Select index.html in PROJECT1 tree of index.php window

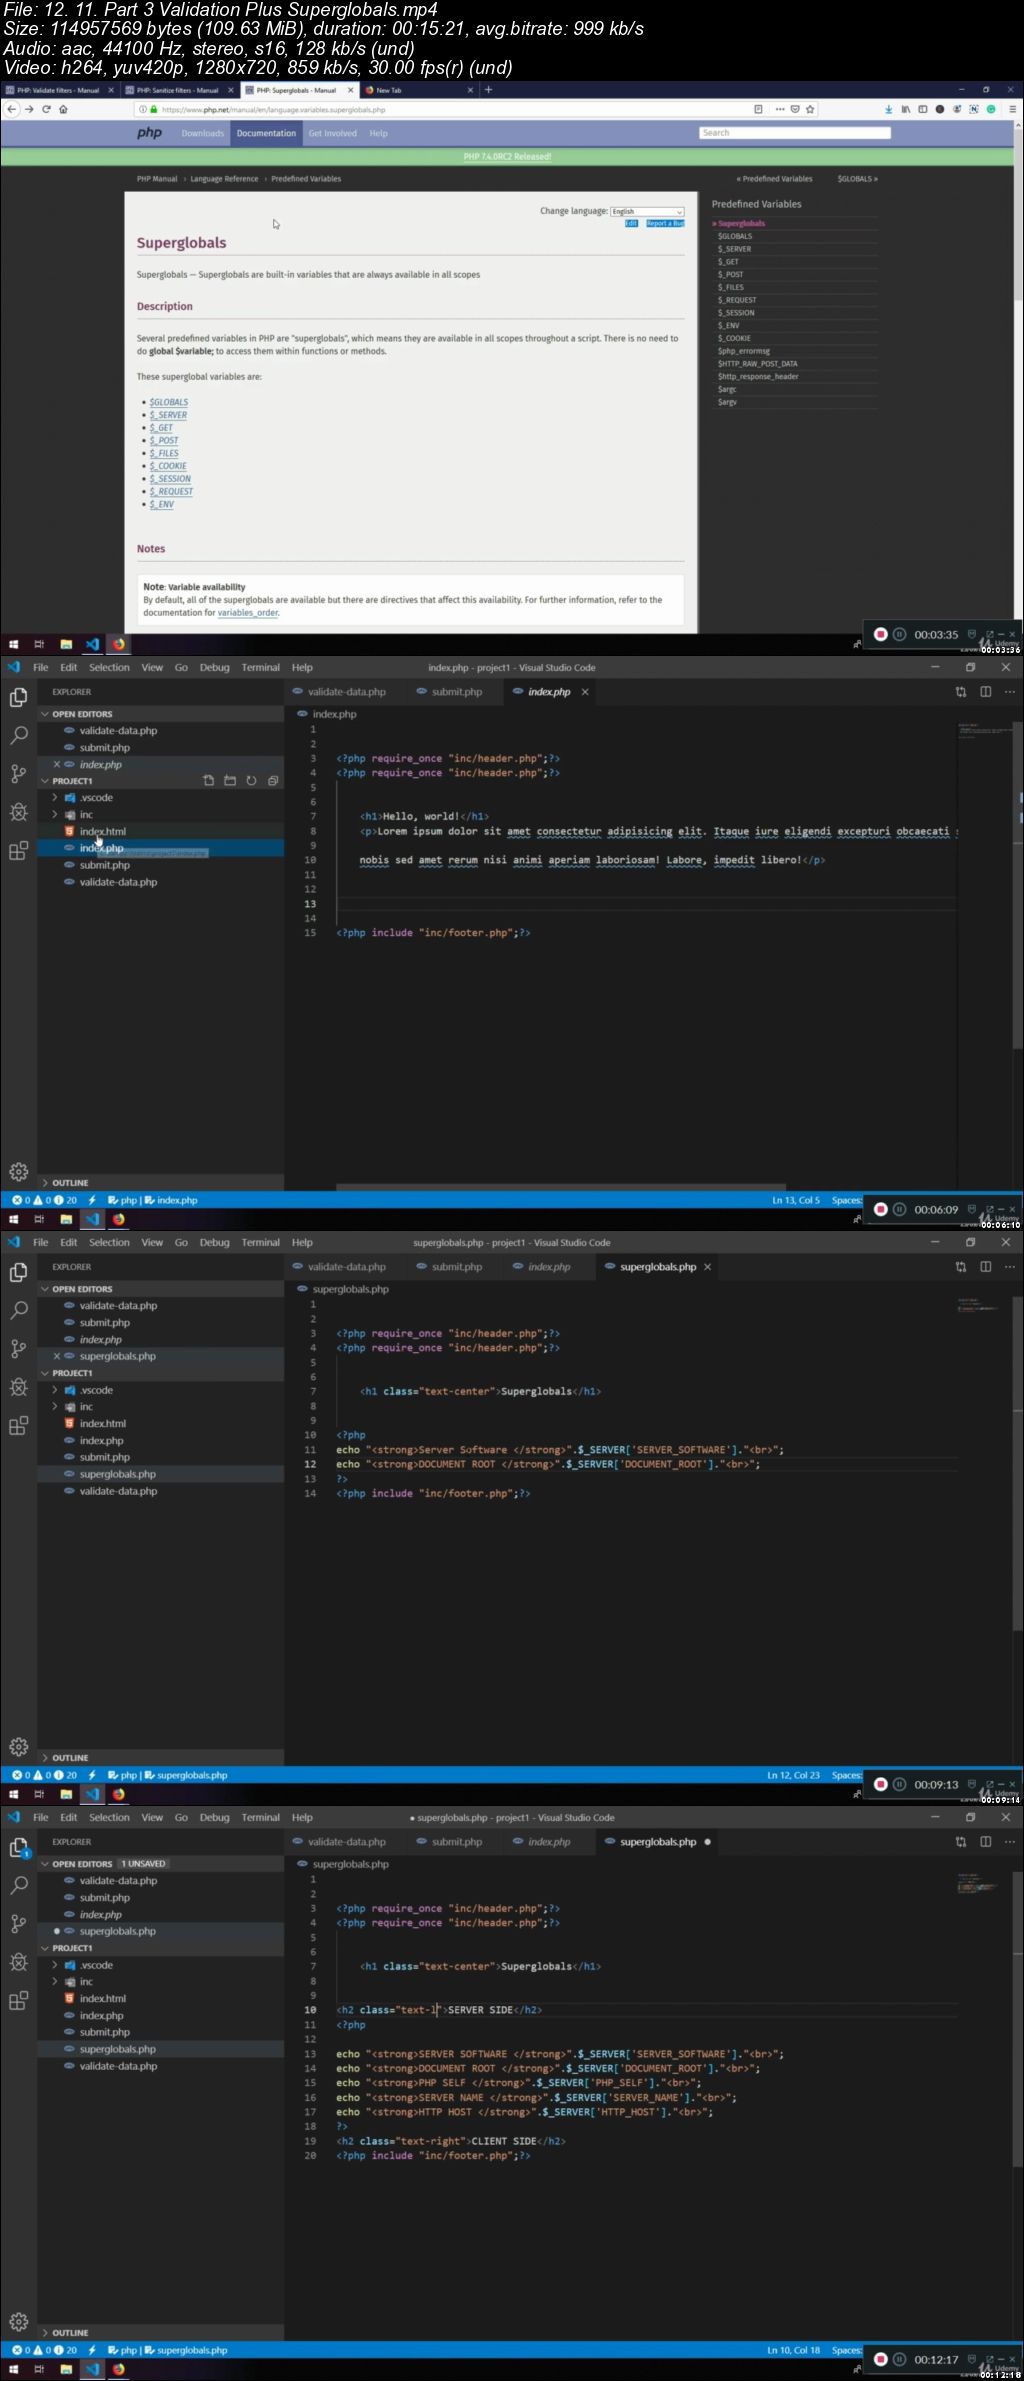[160, 831]
